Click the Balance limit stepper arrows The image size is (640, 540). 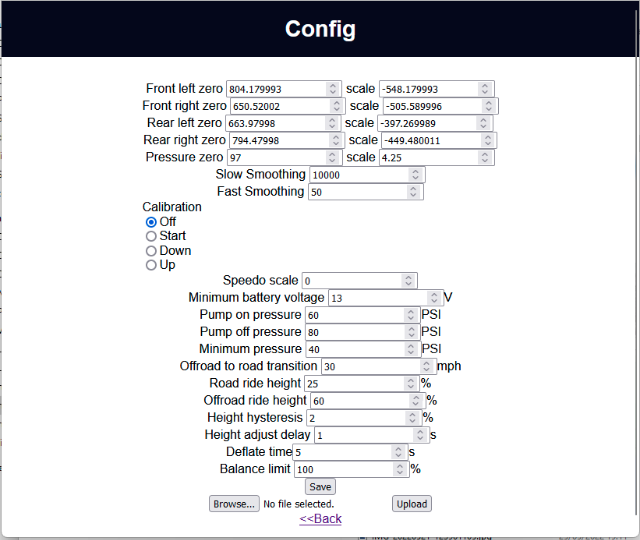[x=401, y=469]
